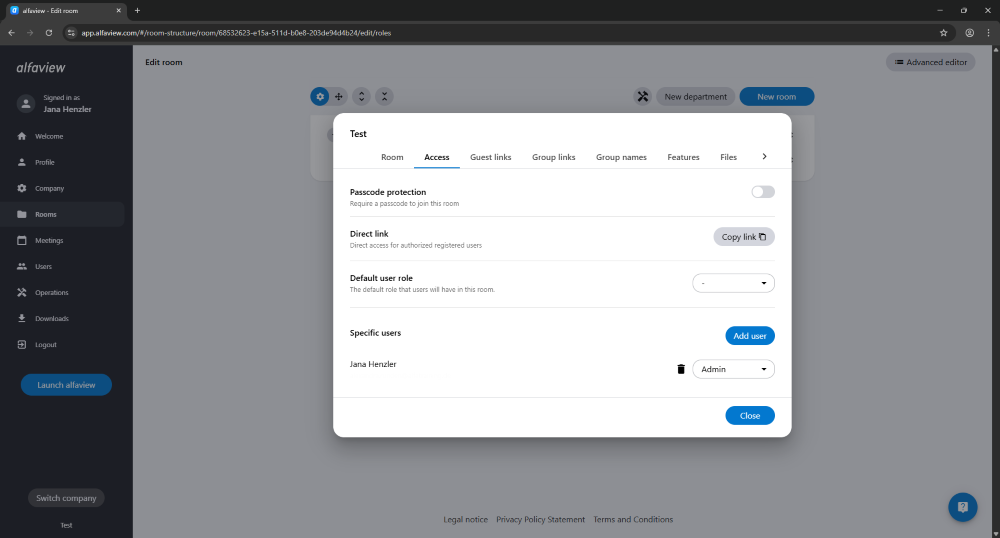The height and width of the screenshot is (538, 1000).
Task: Open the Meetings calendar icon in sidebar
Action: point(22,240)
